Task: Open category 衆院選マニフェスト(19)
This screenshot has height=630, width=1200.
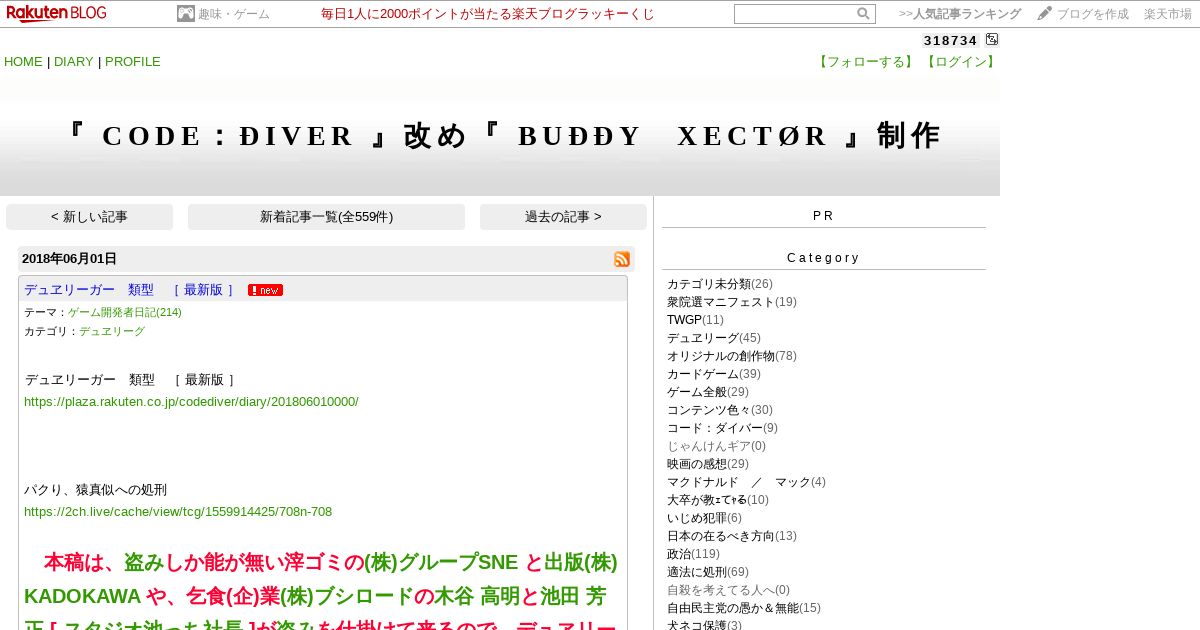Action: coord(732,302)
